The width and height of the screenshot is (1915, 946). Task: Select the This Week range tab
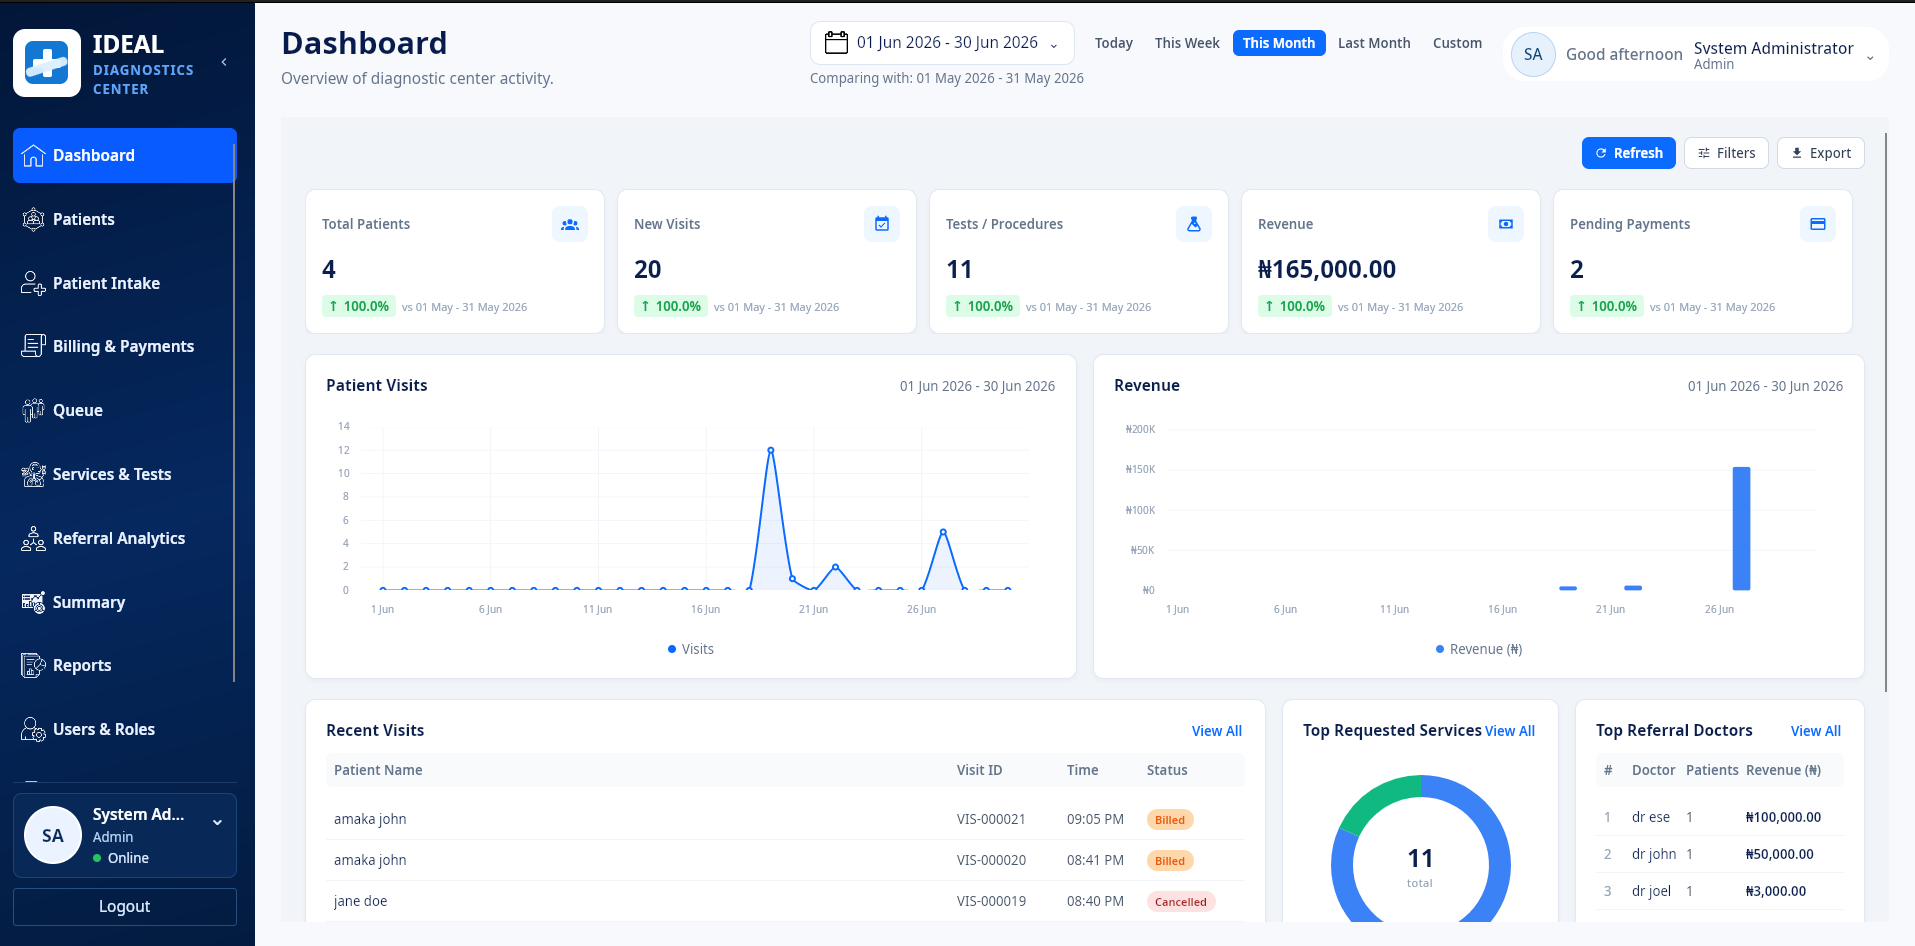point(1187,43)
